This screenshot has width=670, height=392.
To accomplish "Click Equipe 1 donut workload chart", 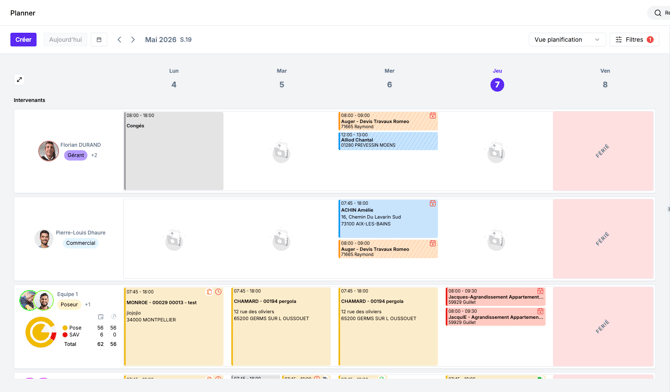I will coord(41,332).
